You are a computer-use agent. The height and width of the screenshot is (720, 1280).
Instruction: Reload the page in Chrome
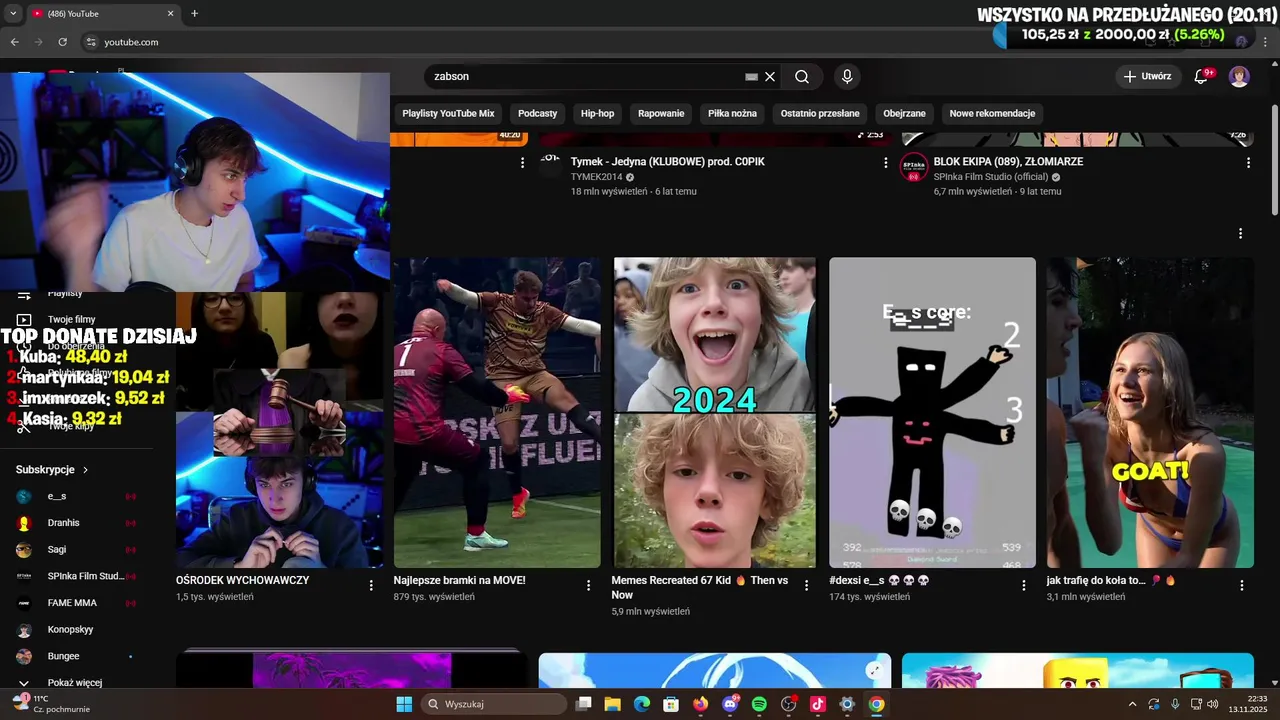pos(62,42)
